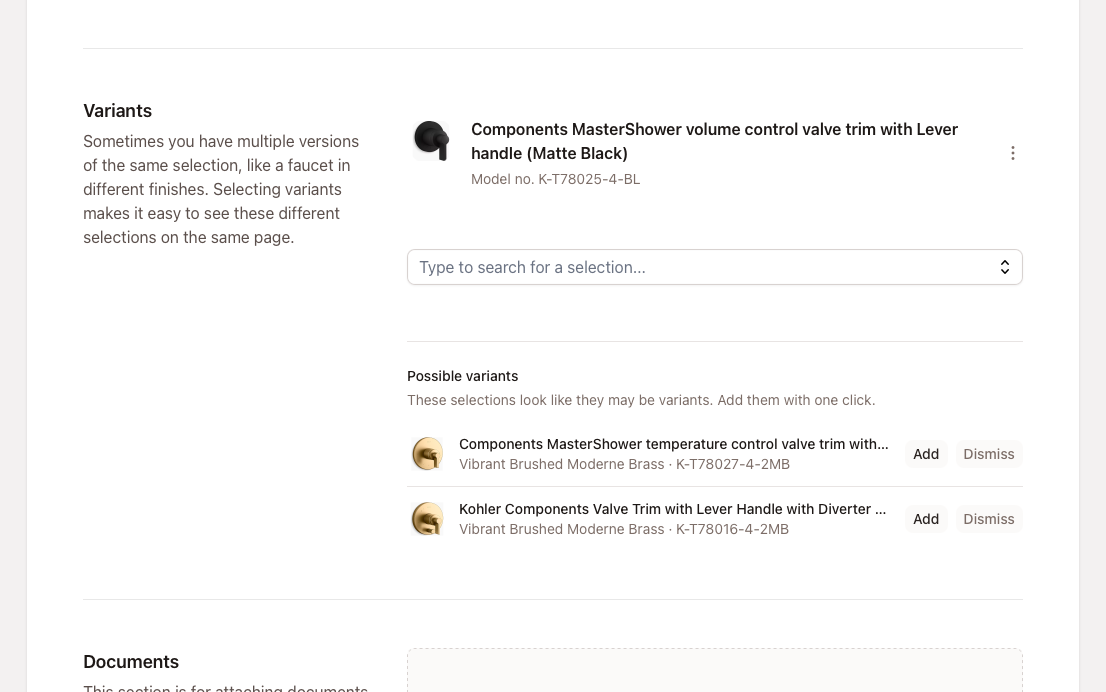Click 'Model no. K-T78025-4-BL' text
Viewport: 1106px width, 692px height.
pos(555,179)
